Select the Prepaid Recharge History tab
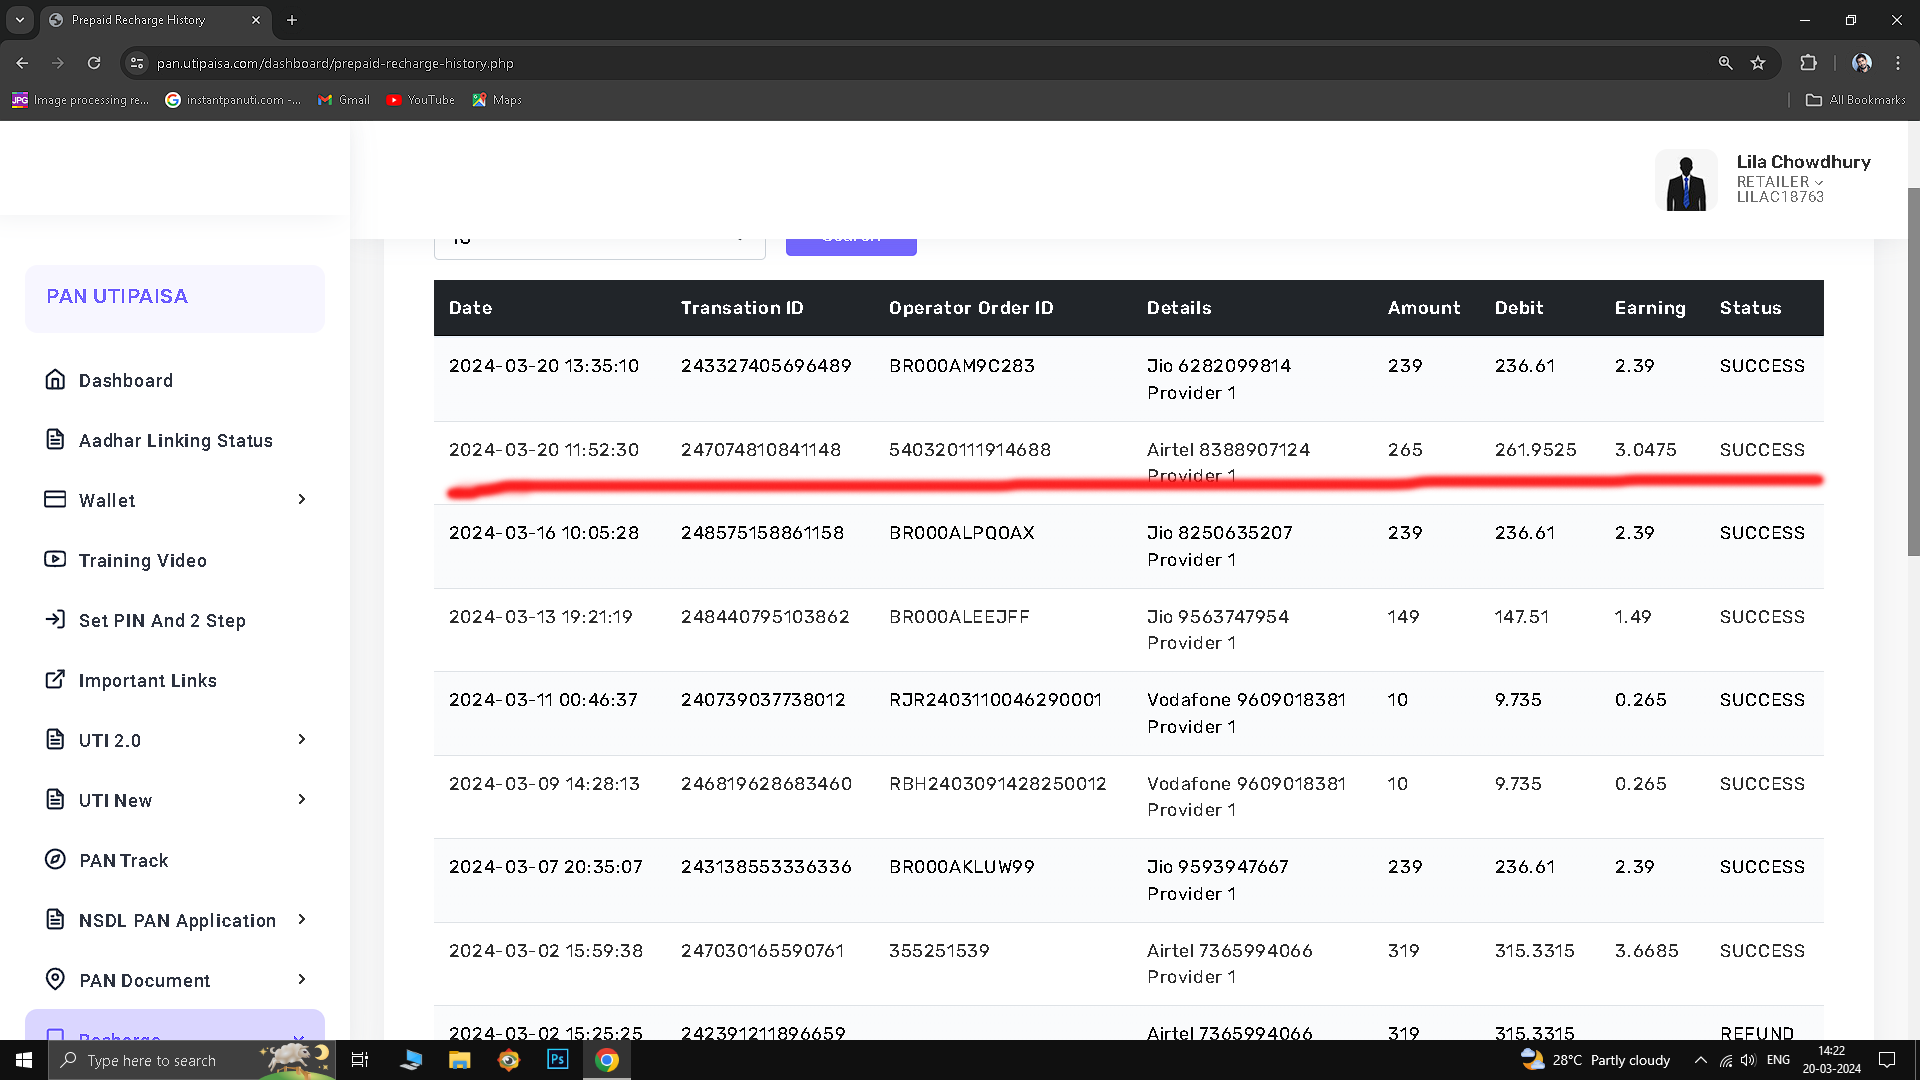 (140, 20)
